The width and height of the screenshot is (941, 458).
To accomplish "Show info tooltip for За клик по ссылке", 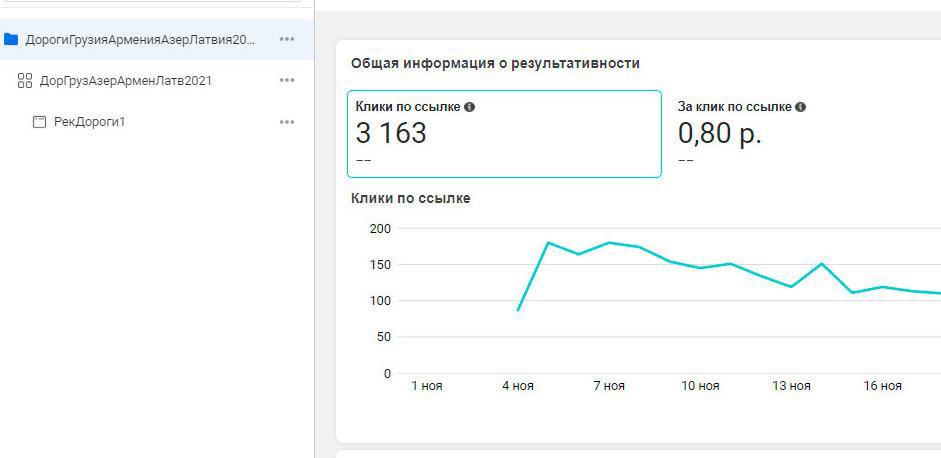I will tap(801, 107).
